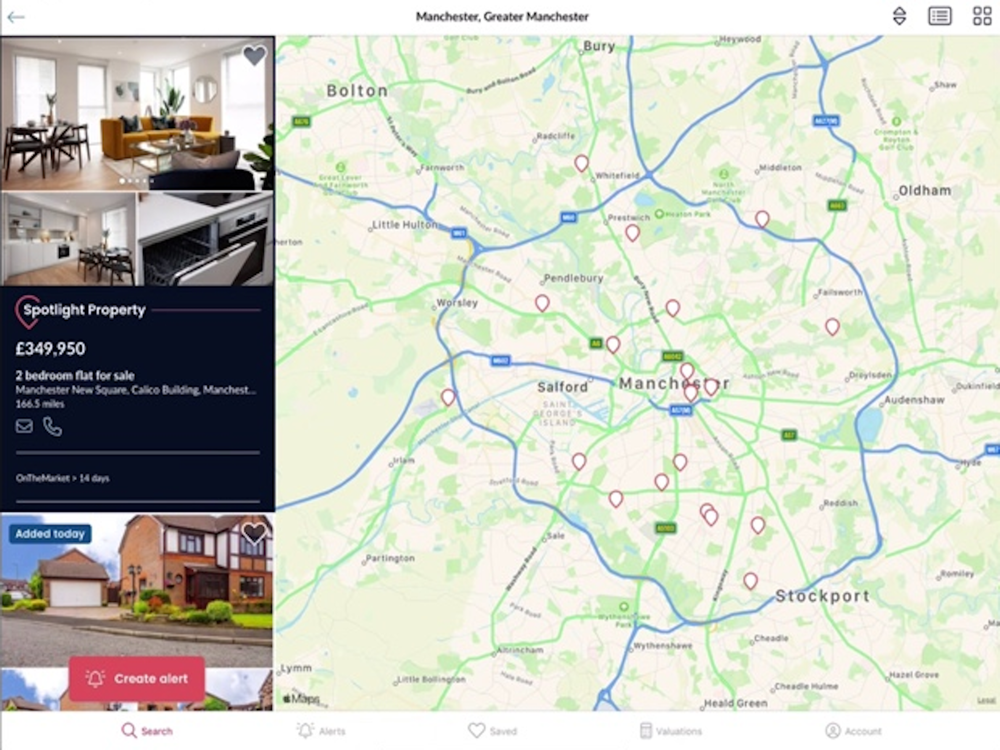The height and width of the screenshot is (750, 1000).
Task: Select the property pin west of Salford
Action: (x=448, y=398)
